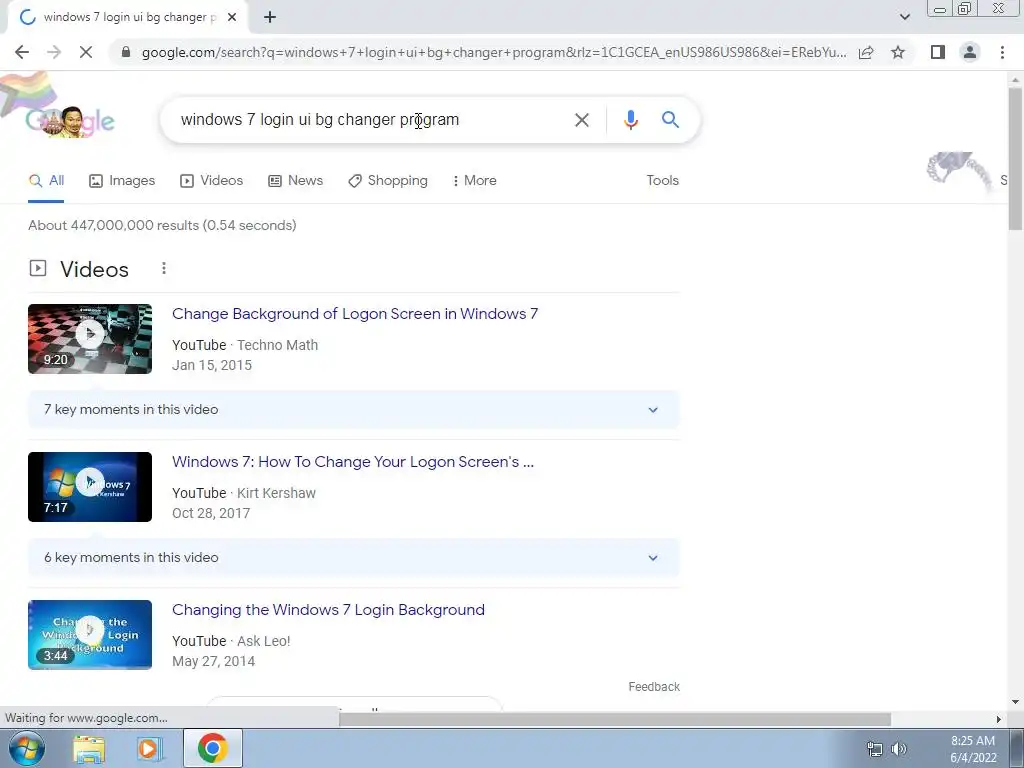Open a new tab
Viewport: 1024px width, 768px height.
pos(270,18)
